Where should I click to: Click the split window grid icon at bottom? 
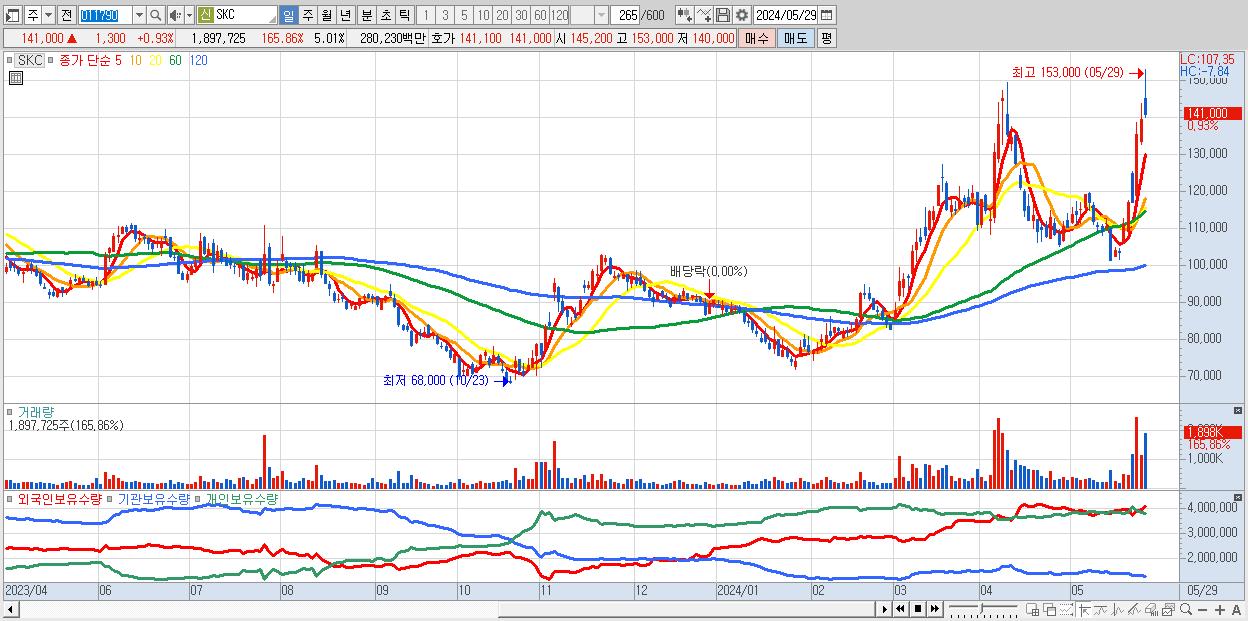[x=1033, y=609]
